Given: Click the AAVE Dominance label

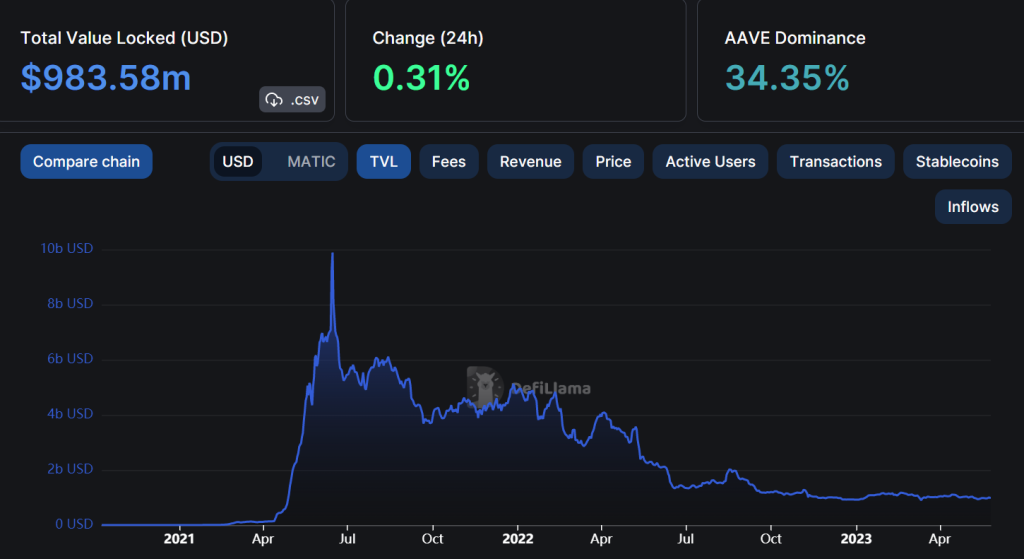Looking at the screenshot, I should (795, 38).
